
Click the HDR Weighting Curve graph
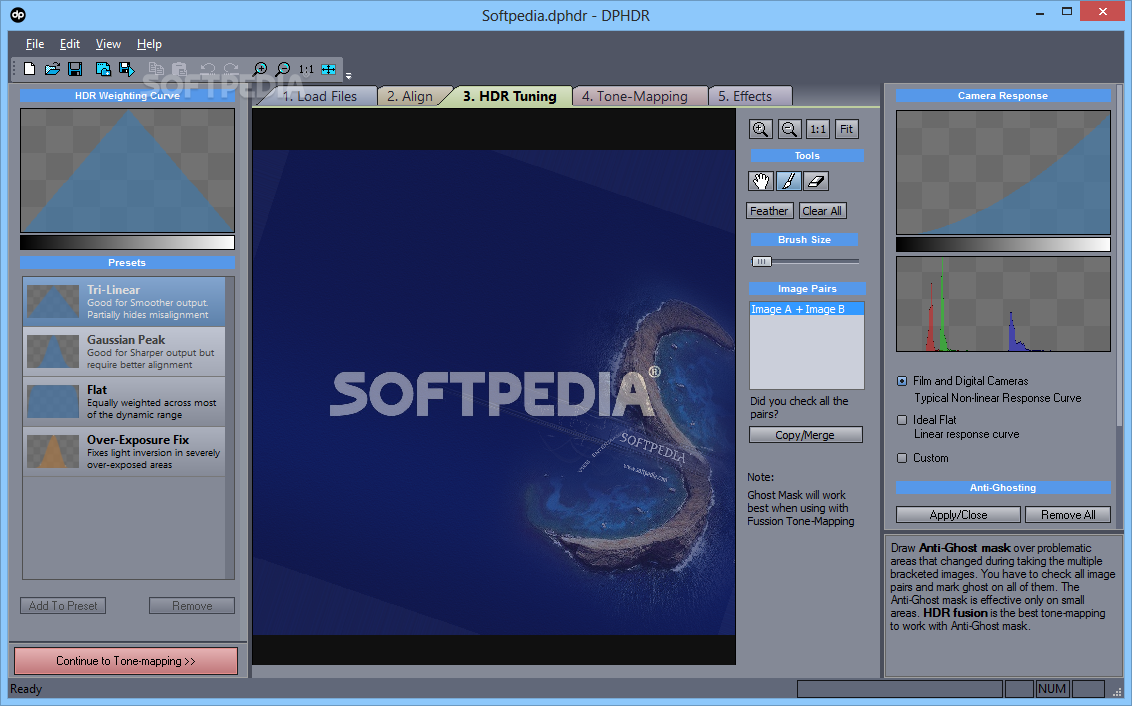click(127, 170)
